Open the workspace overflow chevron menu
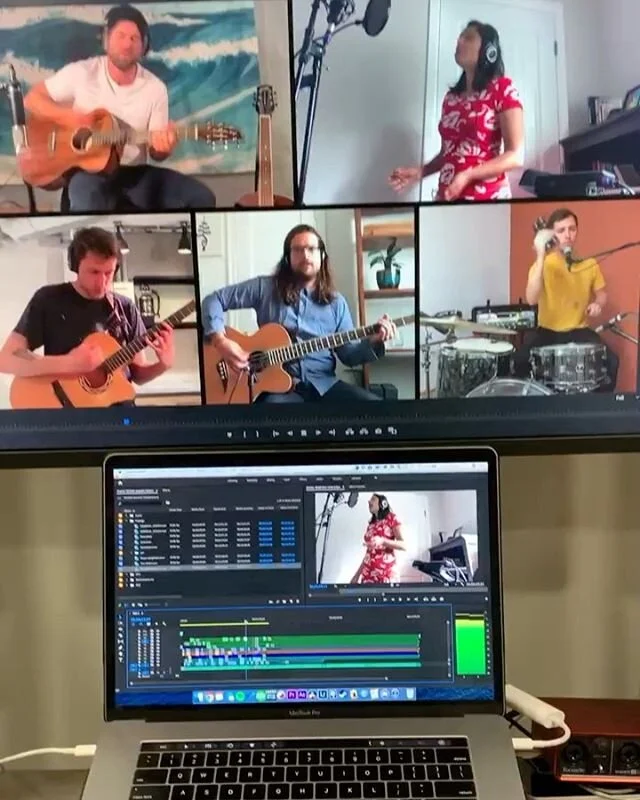 (x=375, y=478)
